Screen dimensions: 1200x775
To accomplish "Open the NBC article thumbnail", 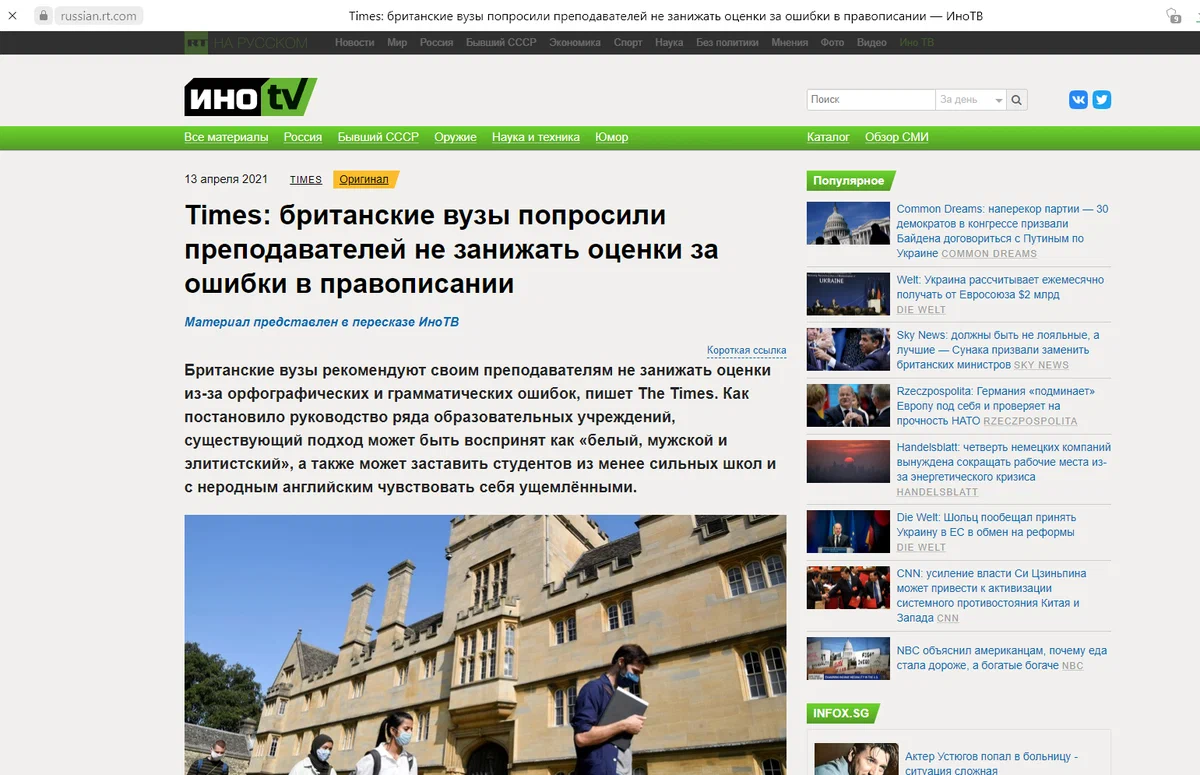I will tap(848, 659).
